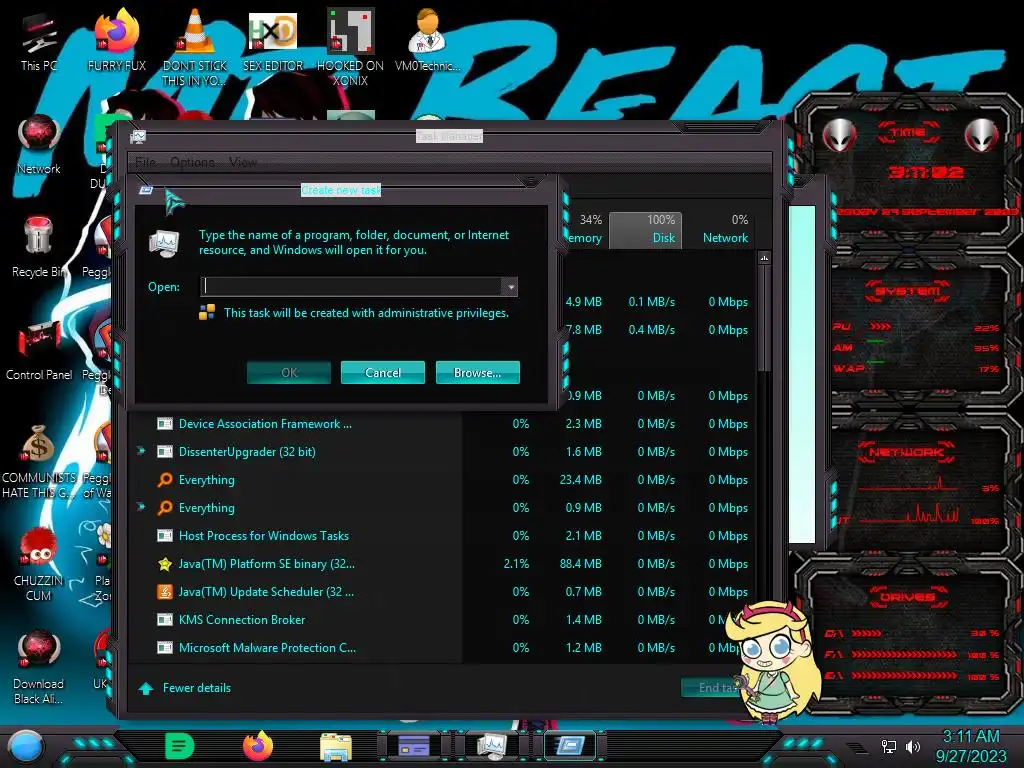The image size is (1024, 768).
Task: Open the View menu in Task Manager
Action: pyautogui.click(x=242, y=162)
